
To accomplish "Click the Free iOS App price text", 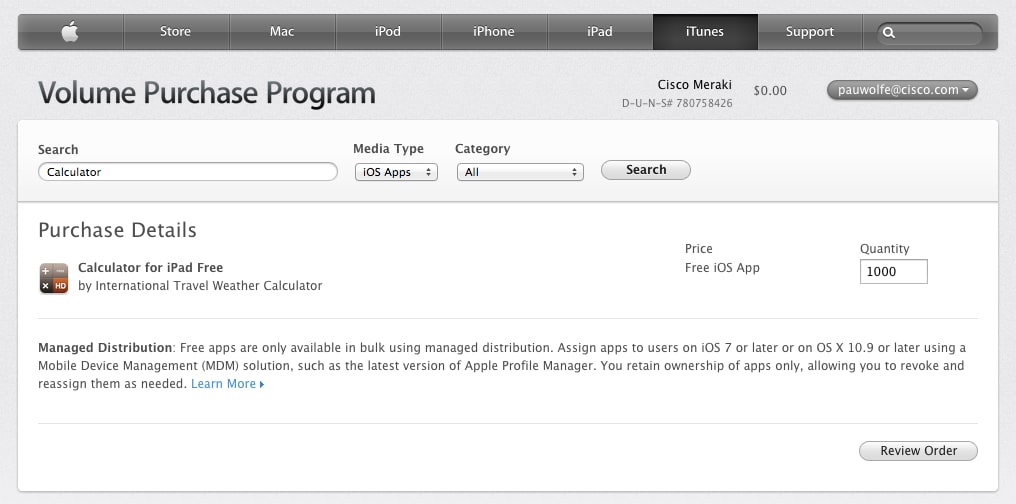I will tap(722, 268).
